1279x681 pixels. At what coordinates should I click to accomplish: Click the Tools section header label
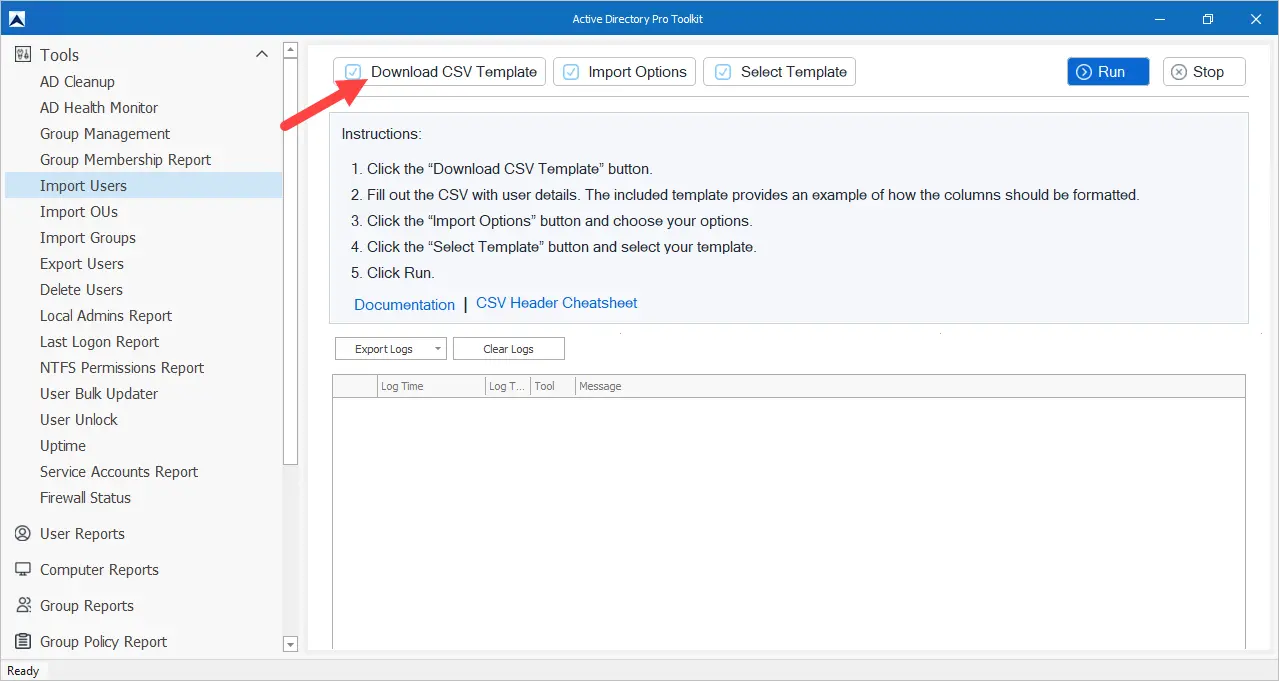(59, 55)
